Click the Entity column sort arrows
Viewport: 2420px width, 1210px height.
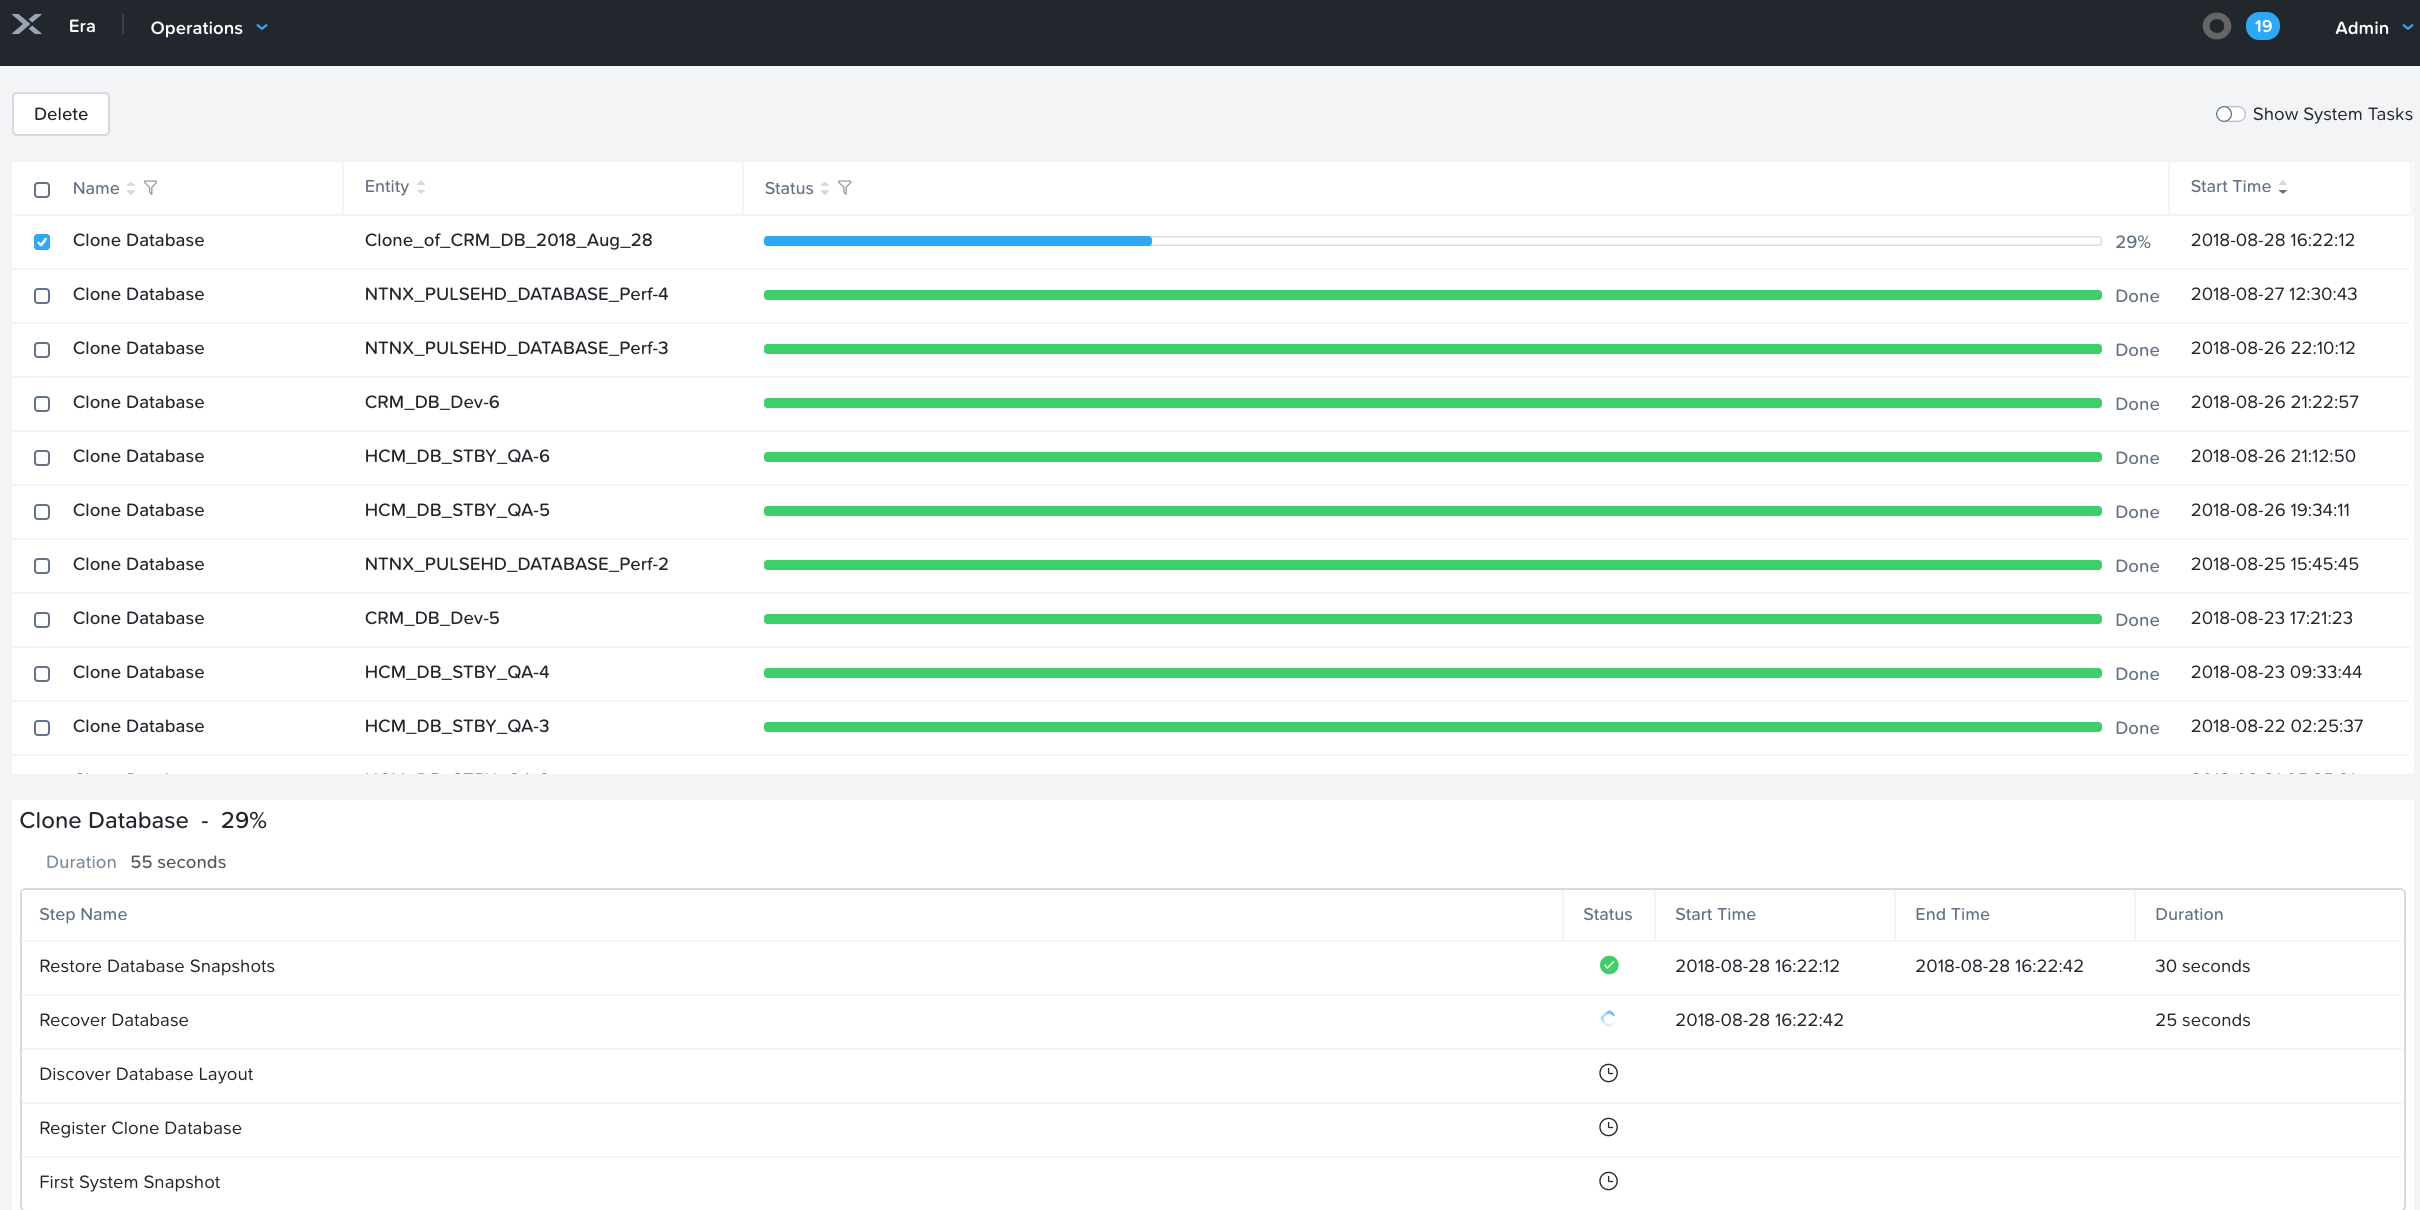(421, 187)
